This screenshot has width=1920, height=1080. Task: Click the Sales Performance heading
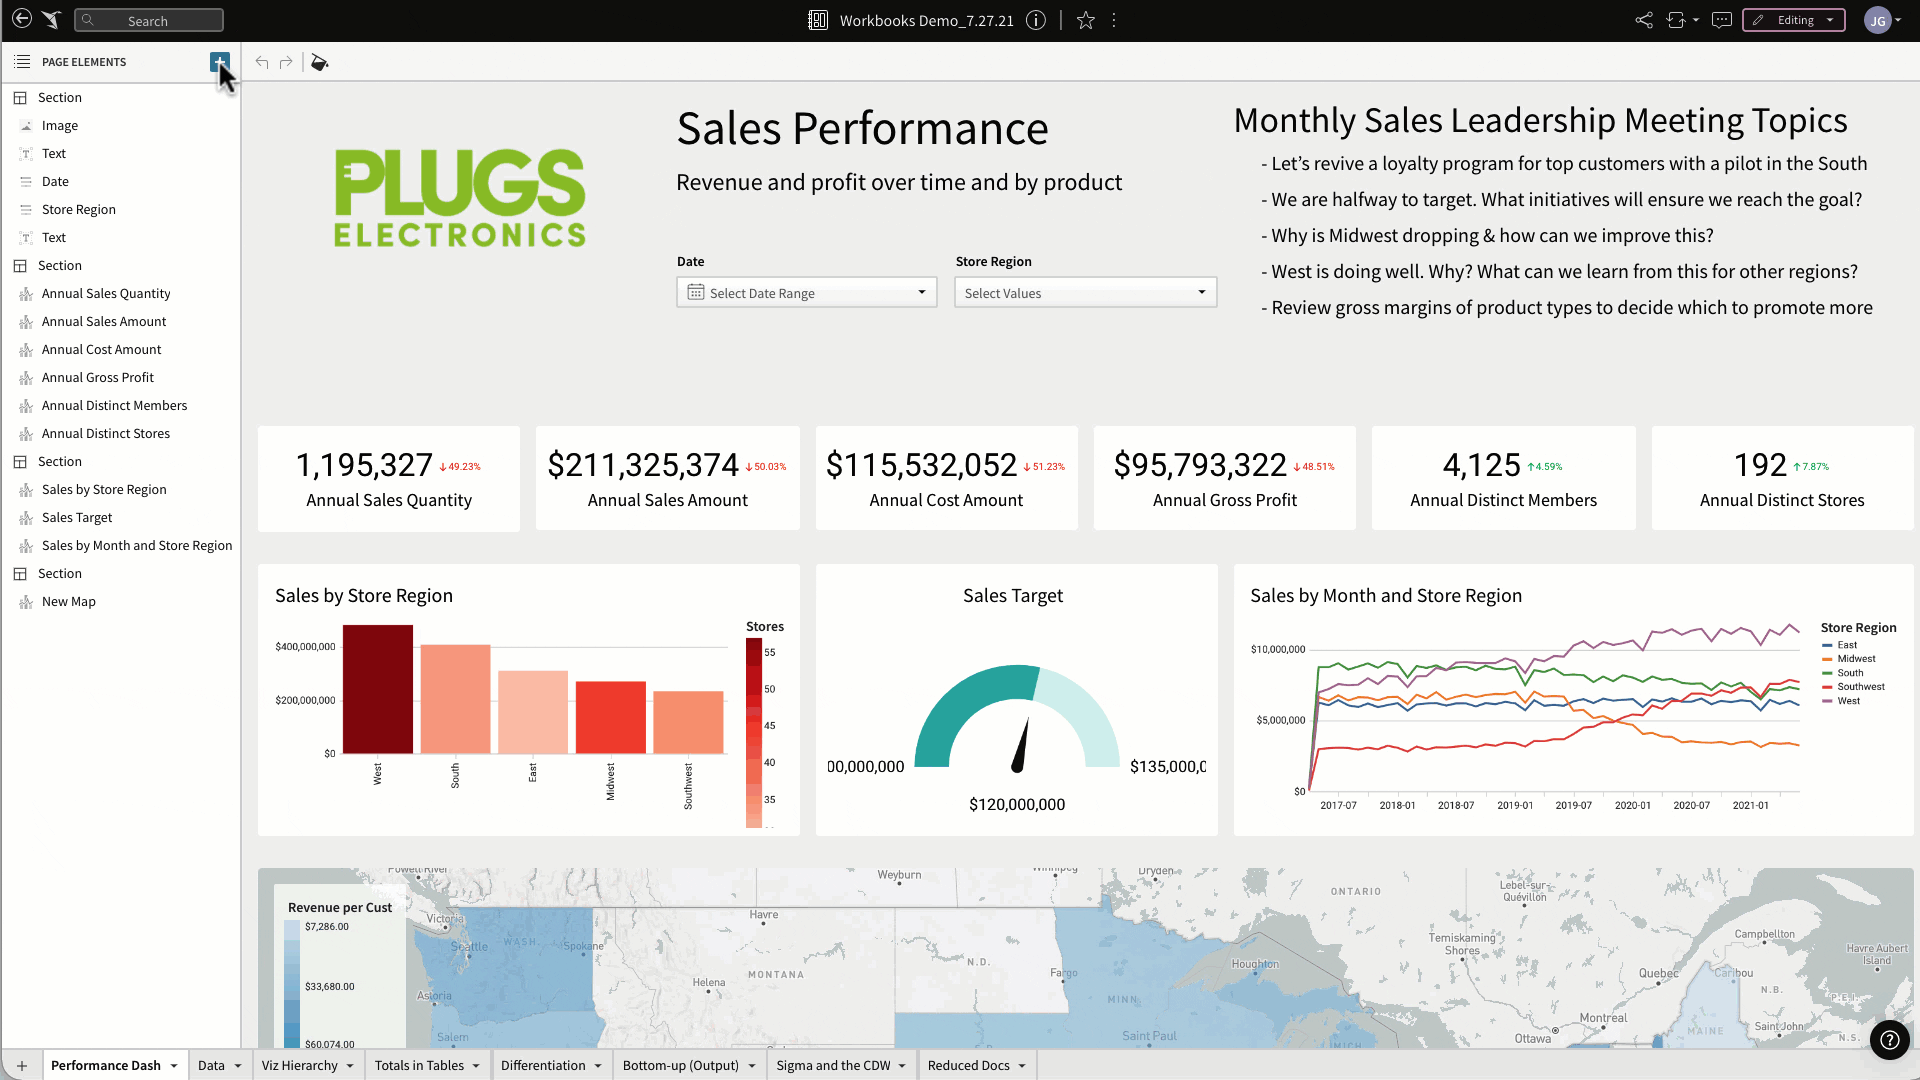coord(862,128)
